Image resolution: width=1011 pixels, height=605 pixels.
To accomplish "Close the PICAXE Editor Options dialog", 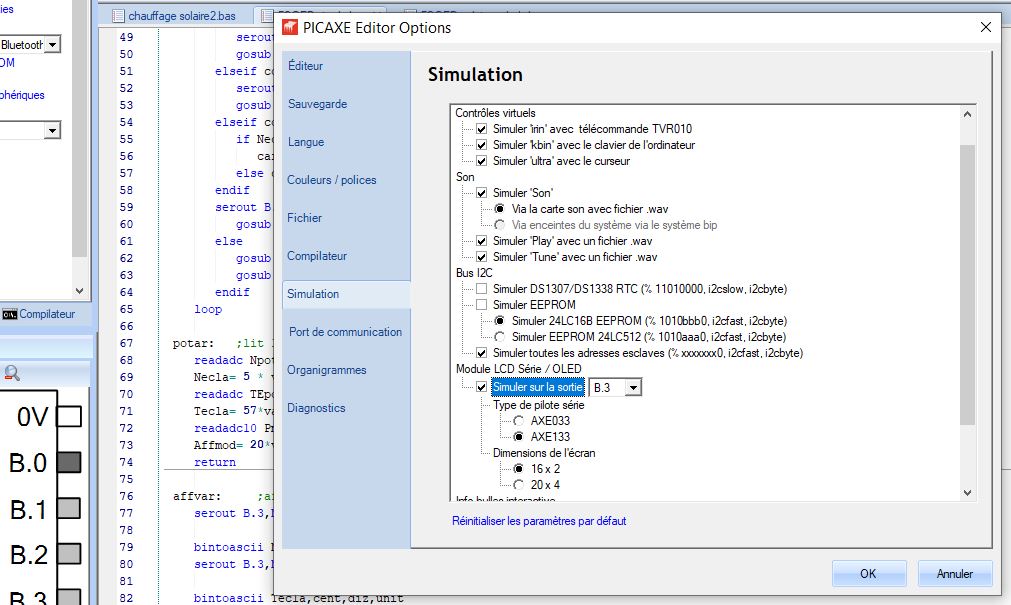I will pos(986,27).
